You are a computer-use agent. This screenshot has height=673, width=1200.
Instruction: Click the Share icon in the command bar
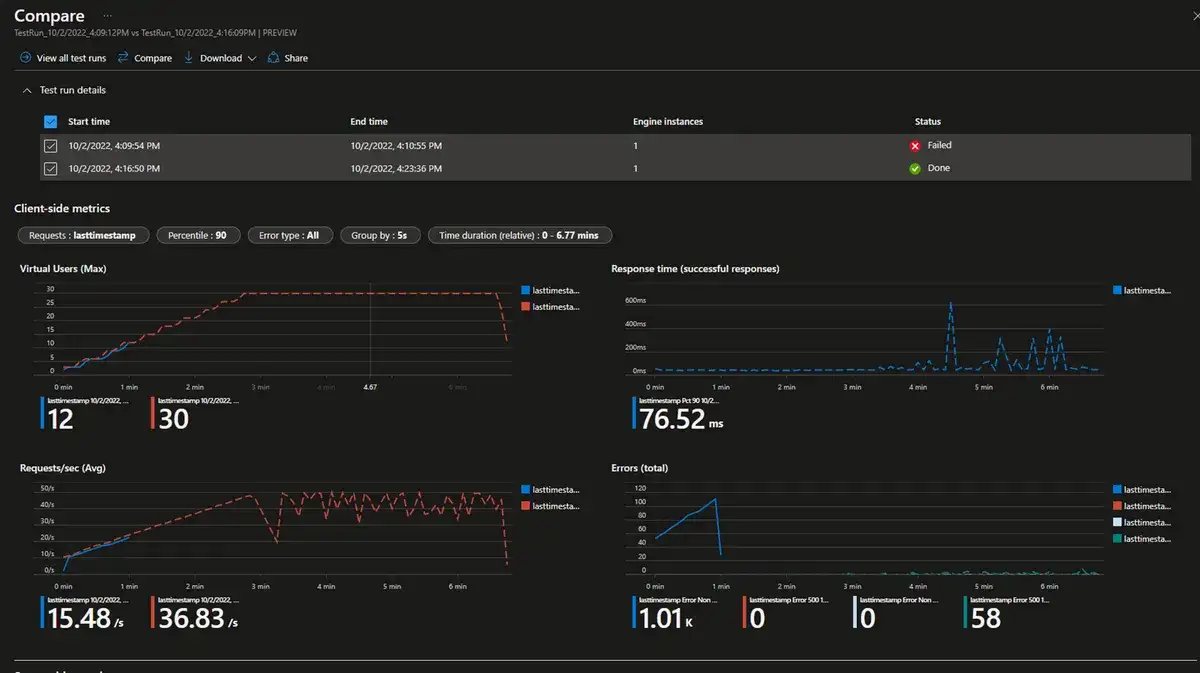[271, 57]
